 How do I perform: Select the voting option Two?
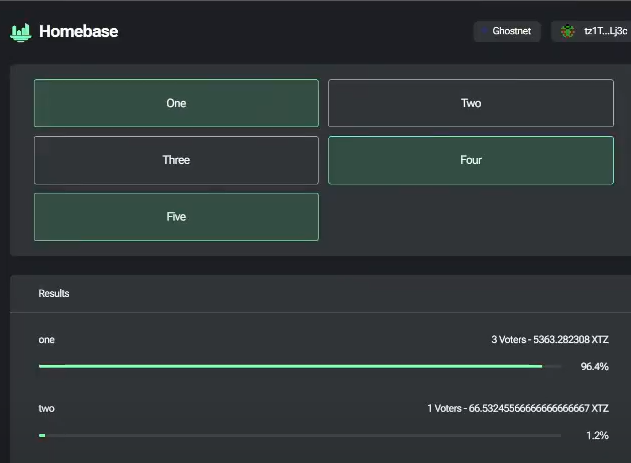[470, 103]
